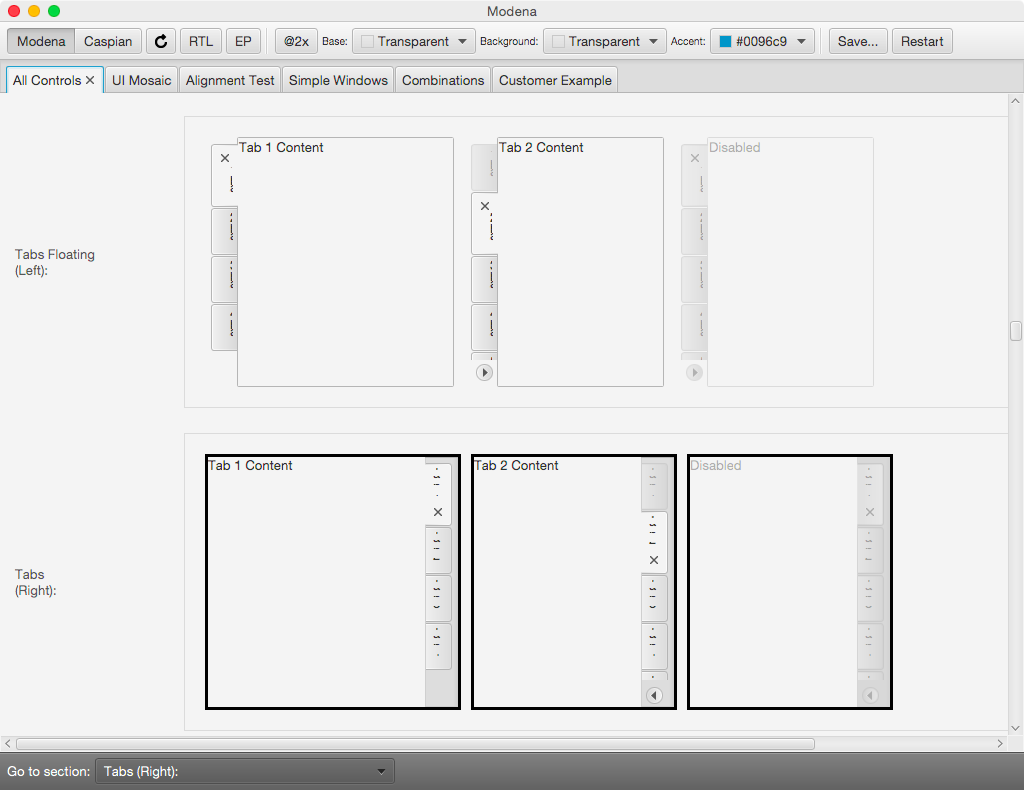The height and width of the screenshot is (790, 1024).
Task: Open the Background color dropdown
Action: click(x=605, y=41)
